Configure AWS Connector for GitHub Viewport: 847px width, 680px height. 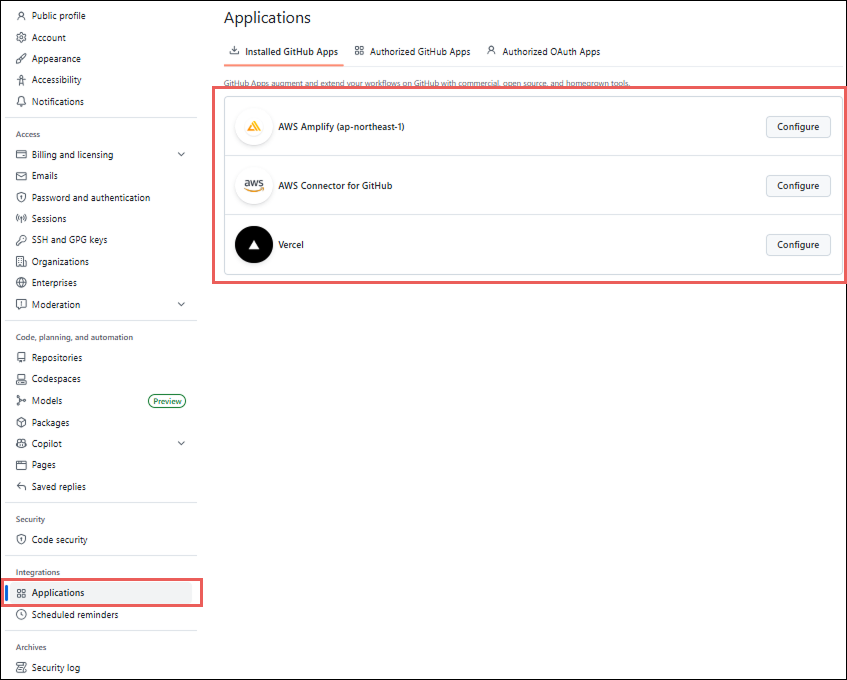(797, 186)
